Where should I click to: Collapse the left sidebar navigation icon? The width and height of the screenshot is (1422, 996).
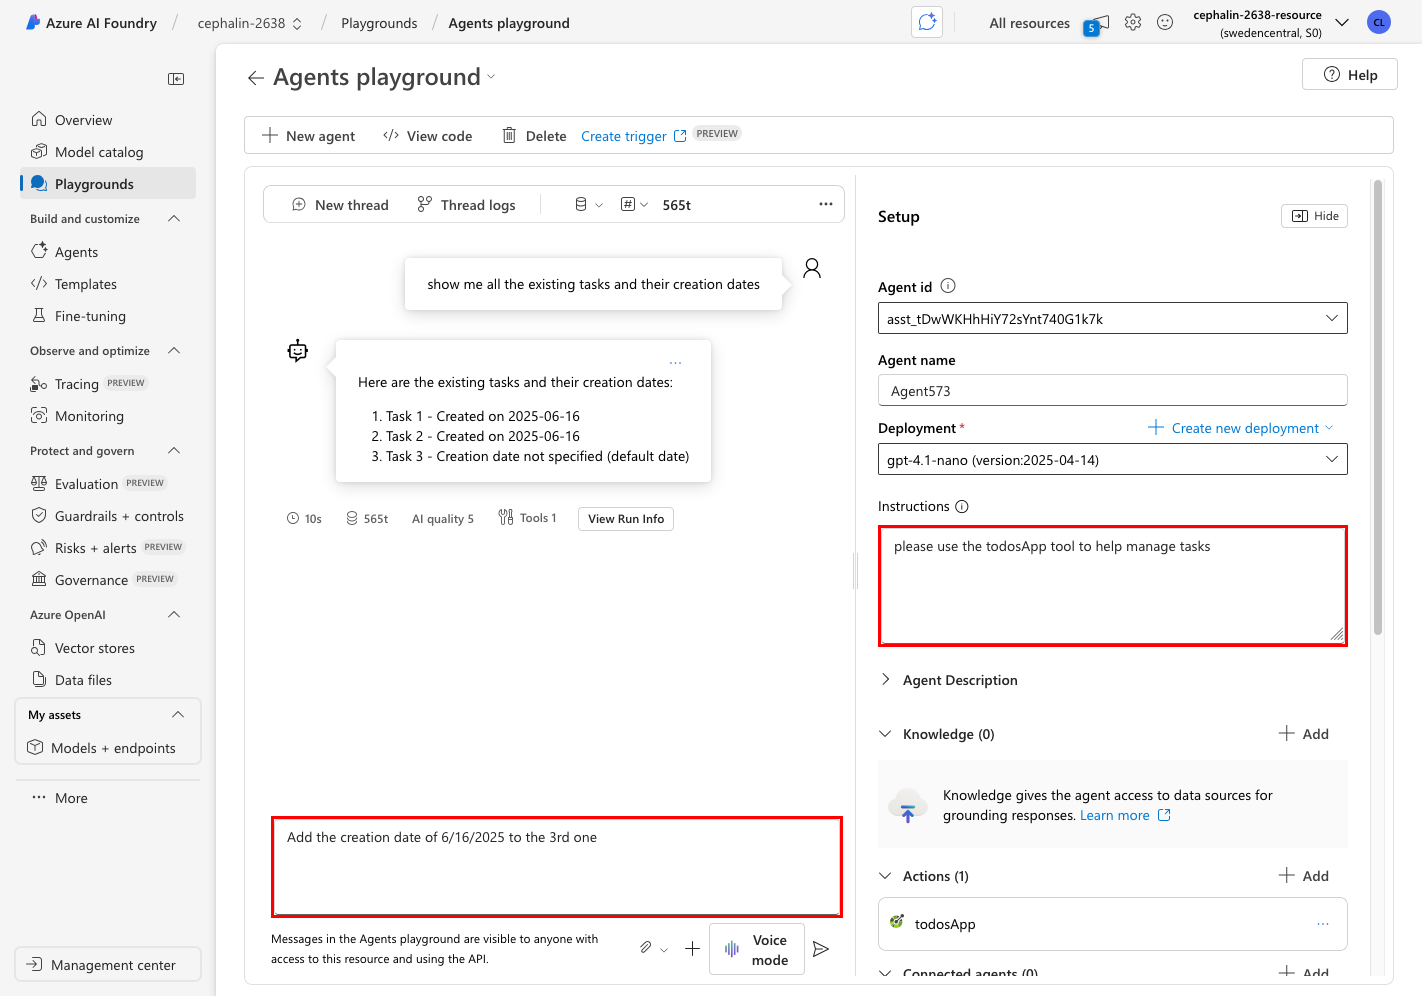(x=176, y=79)
